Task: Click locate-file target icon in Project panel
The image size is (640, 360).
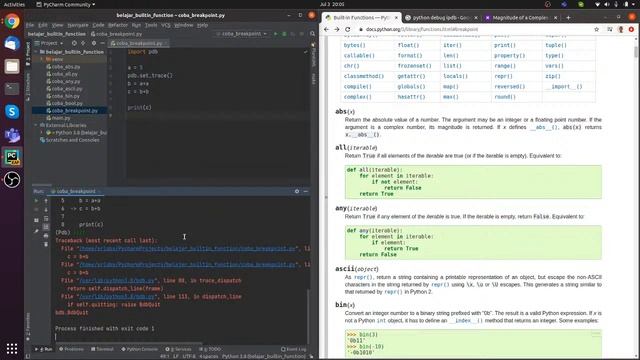Action: pos(74,43)
